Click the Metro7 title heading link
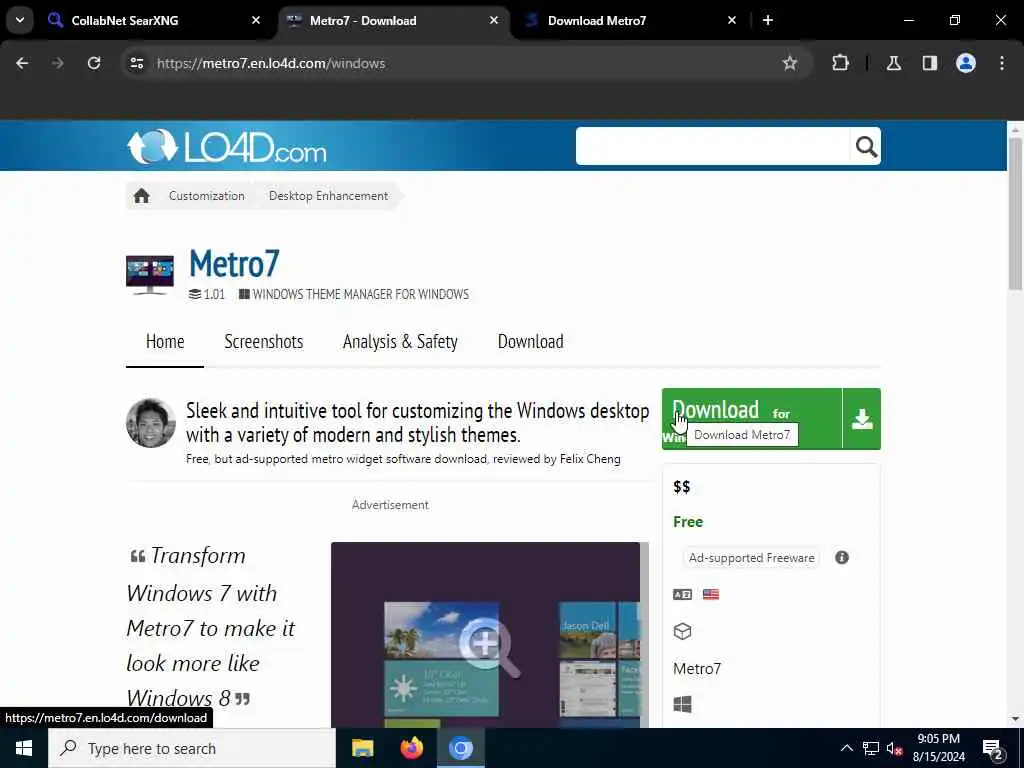 pyautogui.click(x=234, y=264)
